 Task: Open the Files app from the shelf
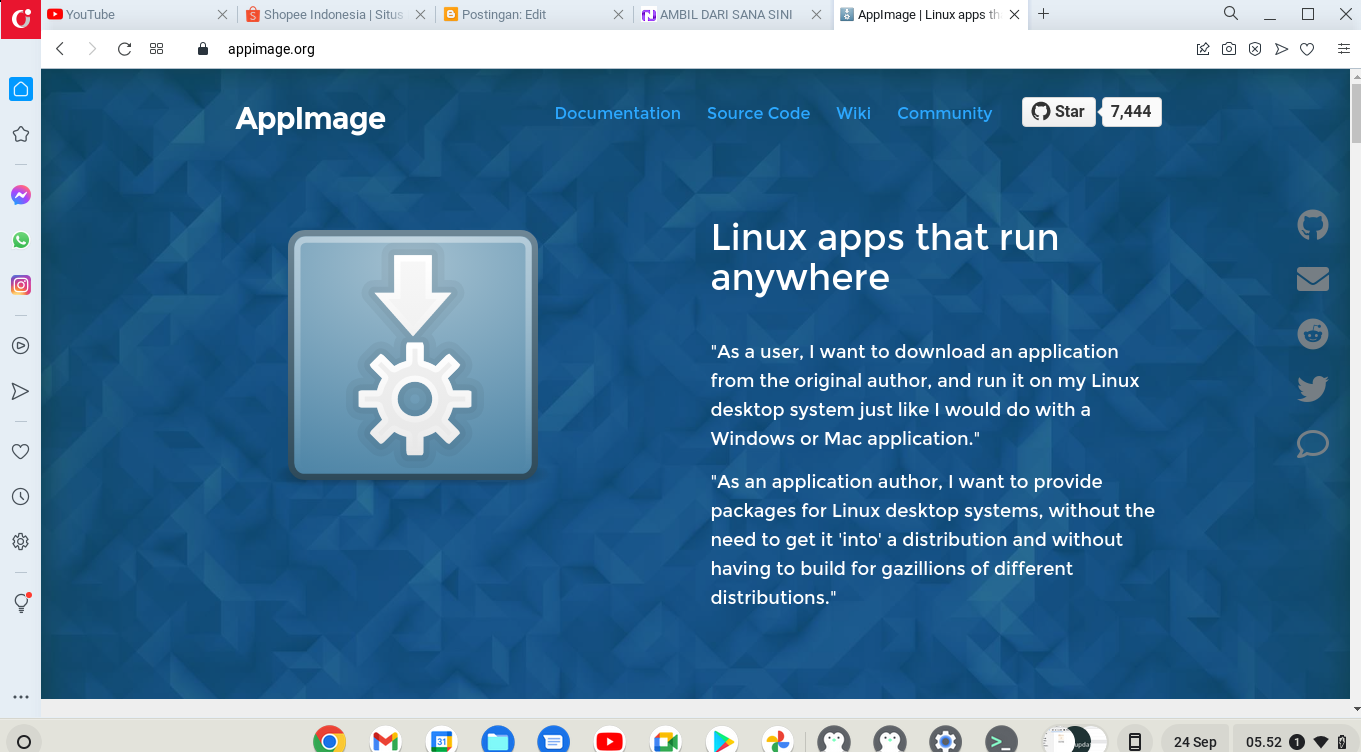(497, 741)
